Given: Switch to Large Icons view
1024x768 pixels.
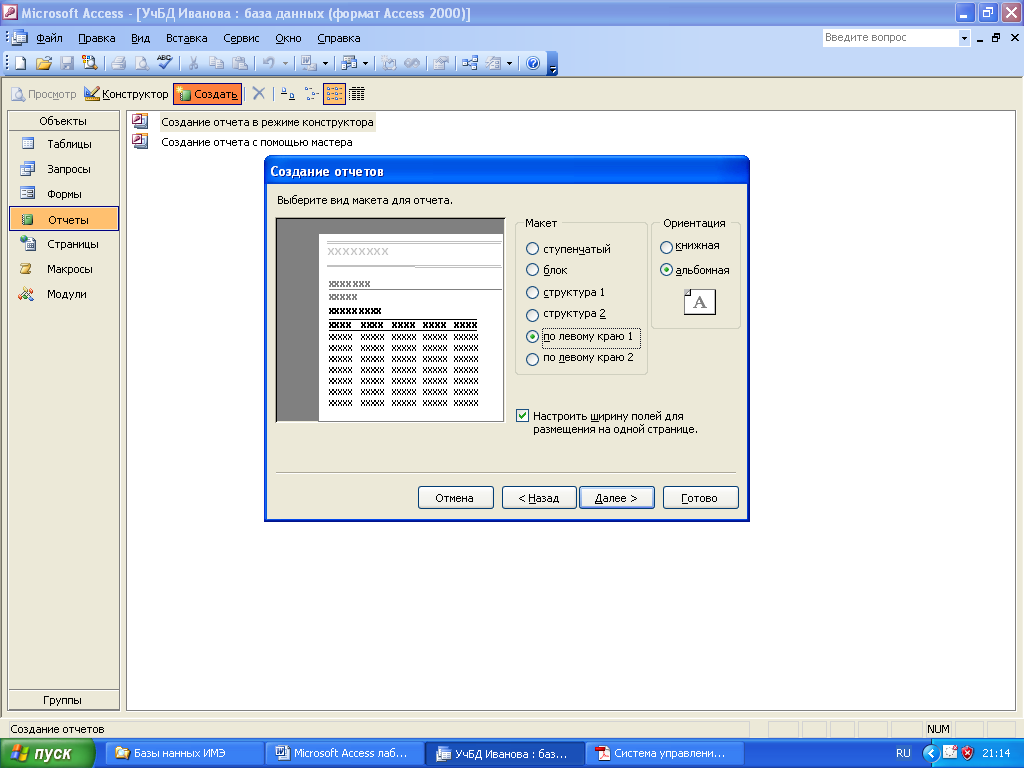Looking at the screenshot, I should (x=288, y=94).
